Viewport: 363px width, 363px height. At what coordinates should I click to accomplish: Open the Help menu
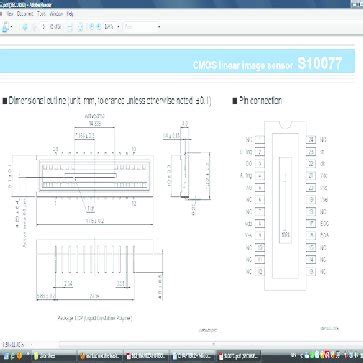point(70,14)
